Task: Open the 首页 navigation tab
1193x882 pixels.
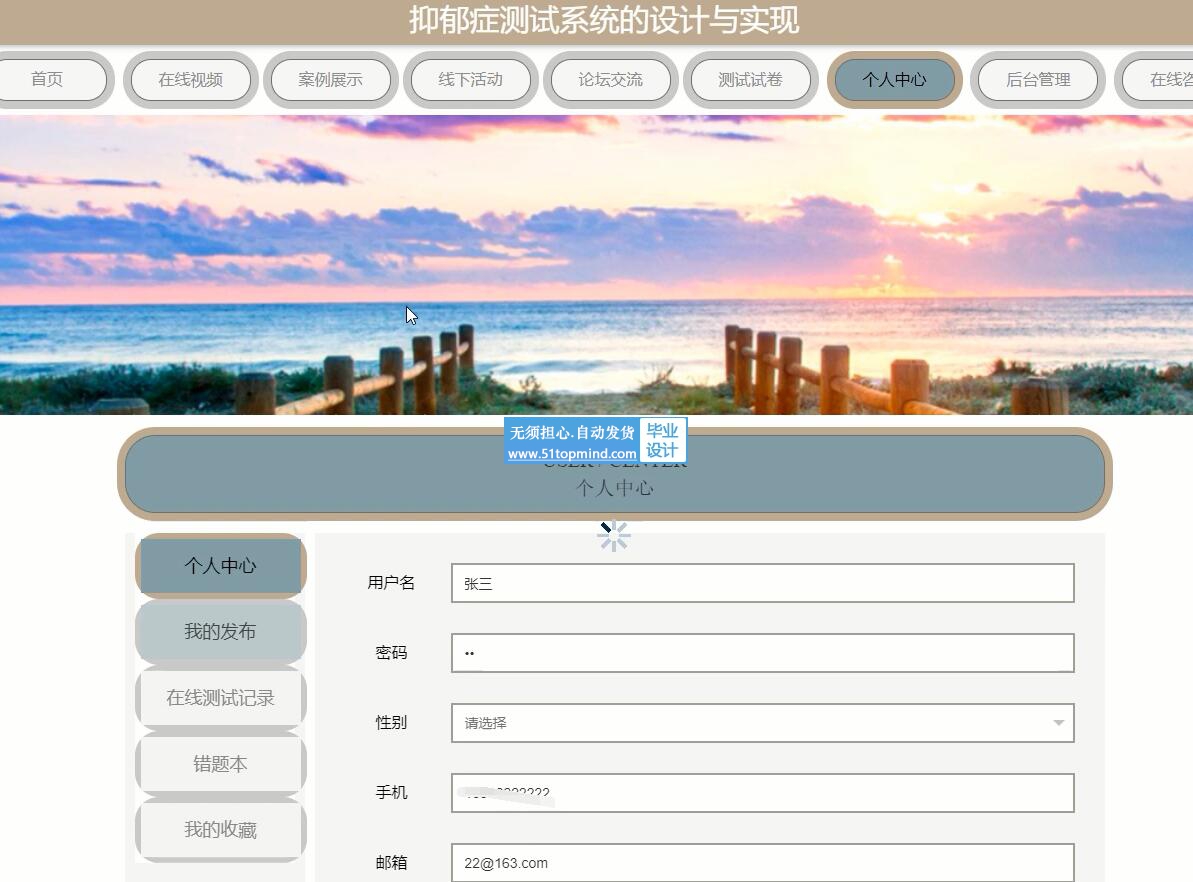Action: (48, 80)
